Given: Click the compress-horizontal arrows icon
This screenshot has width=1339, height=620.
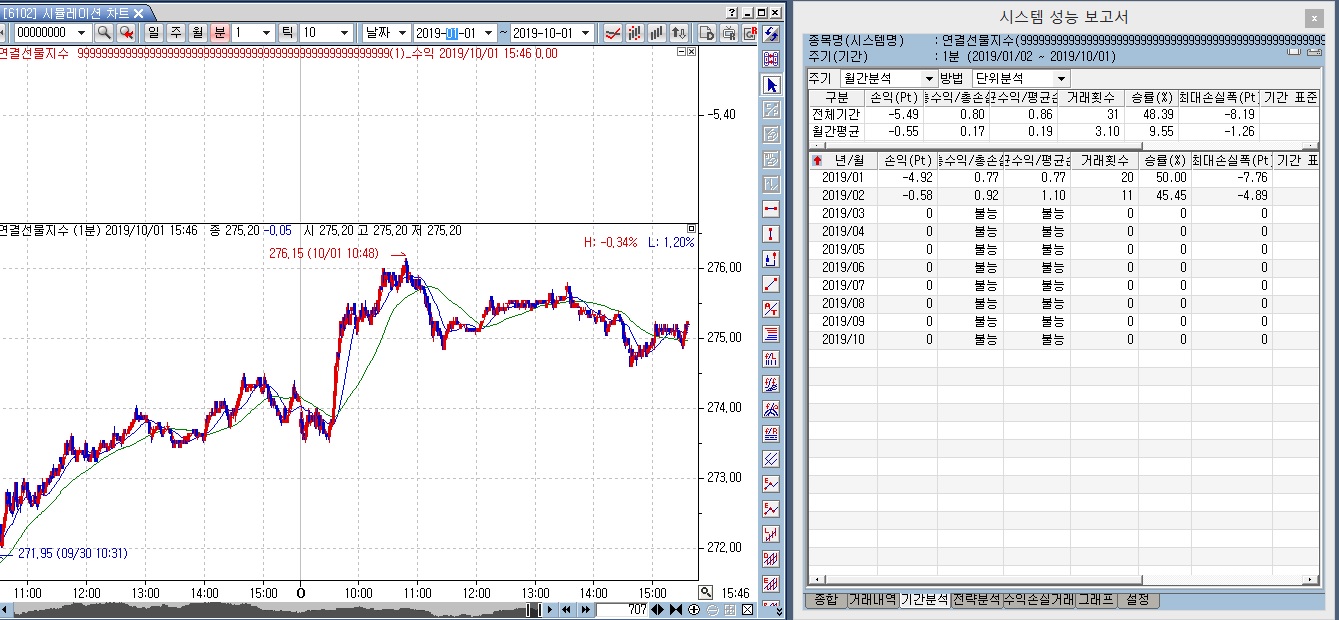Looking at the screenshot, I should pos(676,609).
